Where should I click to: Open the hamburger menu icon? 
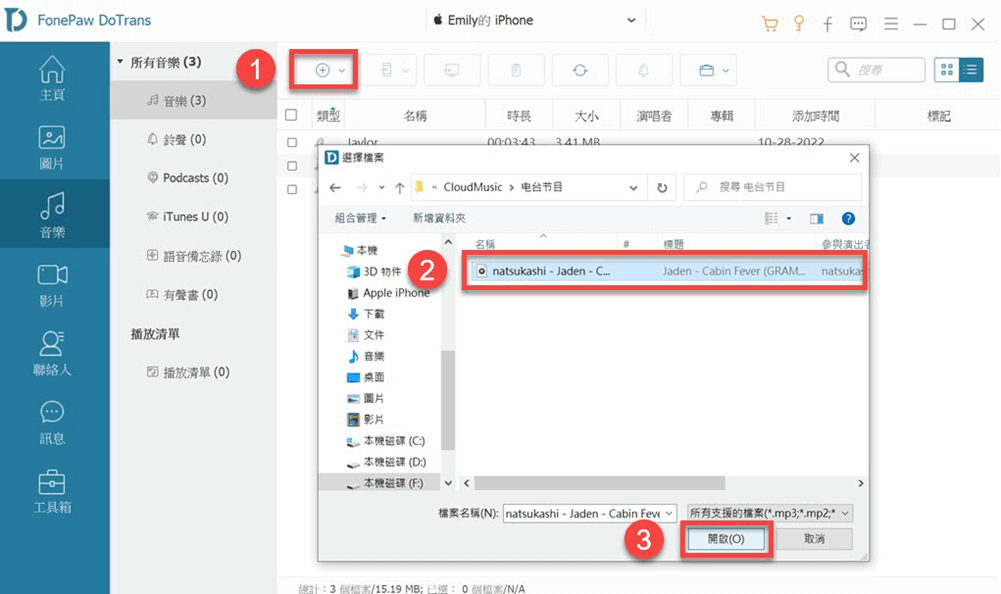tap(891, 24)
